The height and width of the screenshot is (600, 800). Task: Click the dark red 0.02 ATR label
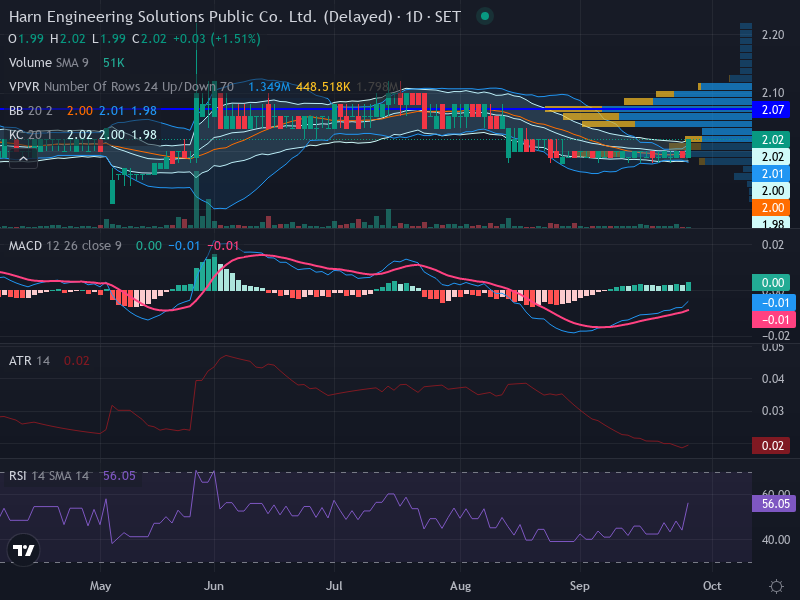[x=771, y=445]
